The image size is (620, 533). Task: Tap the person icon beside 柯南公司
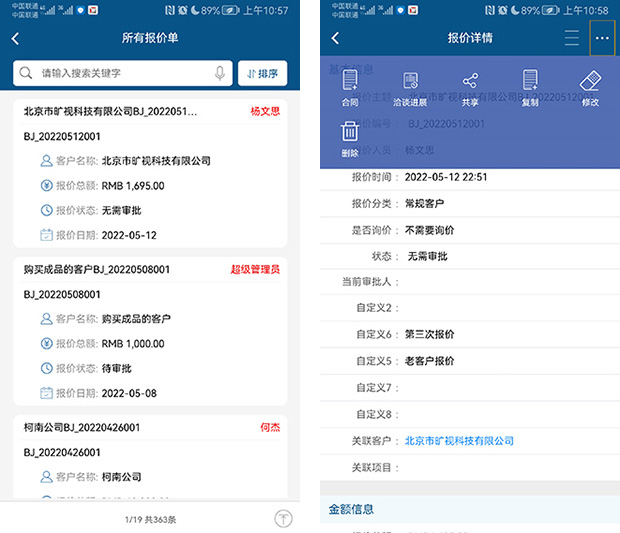pyautogui.click(x=47, y=477)
